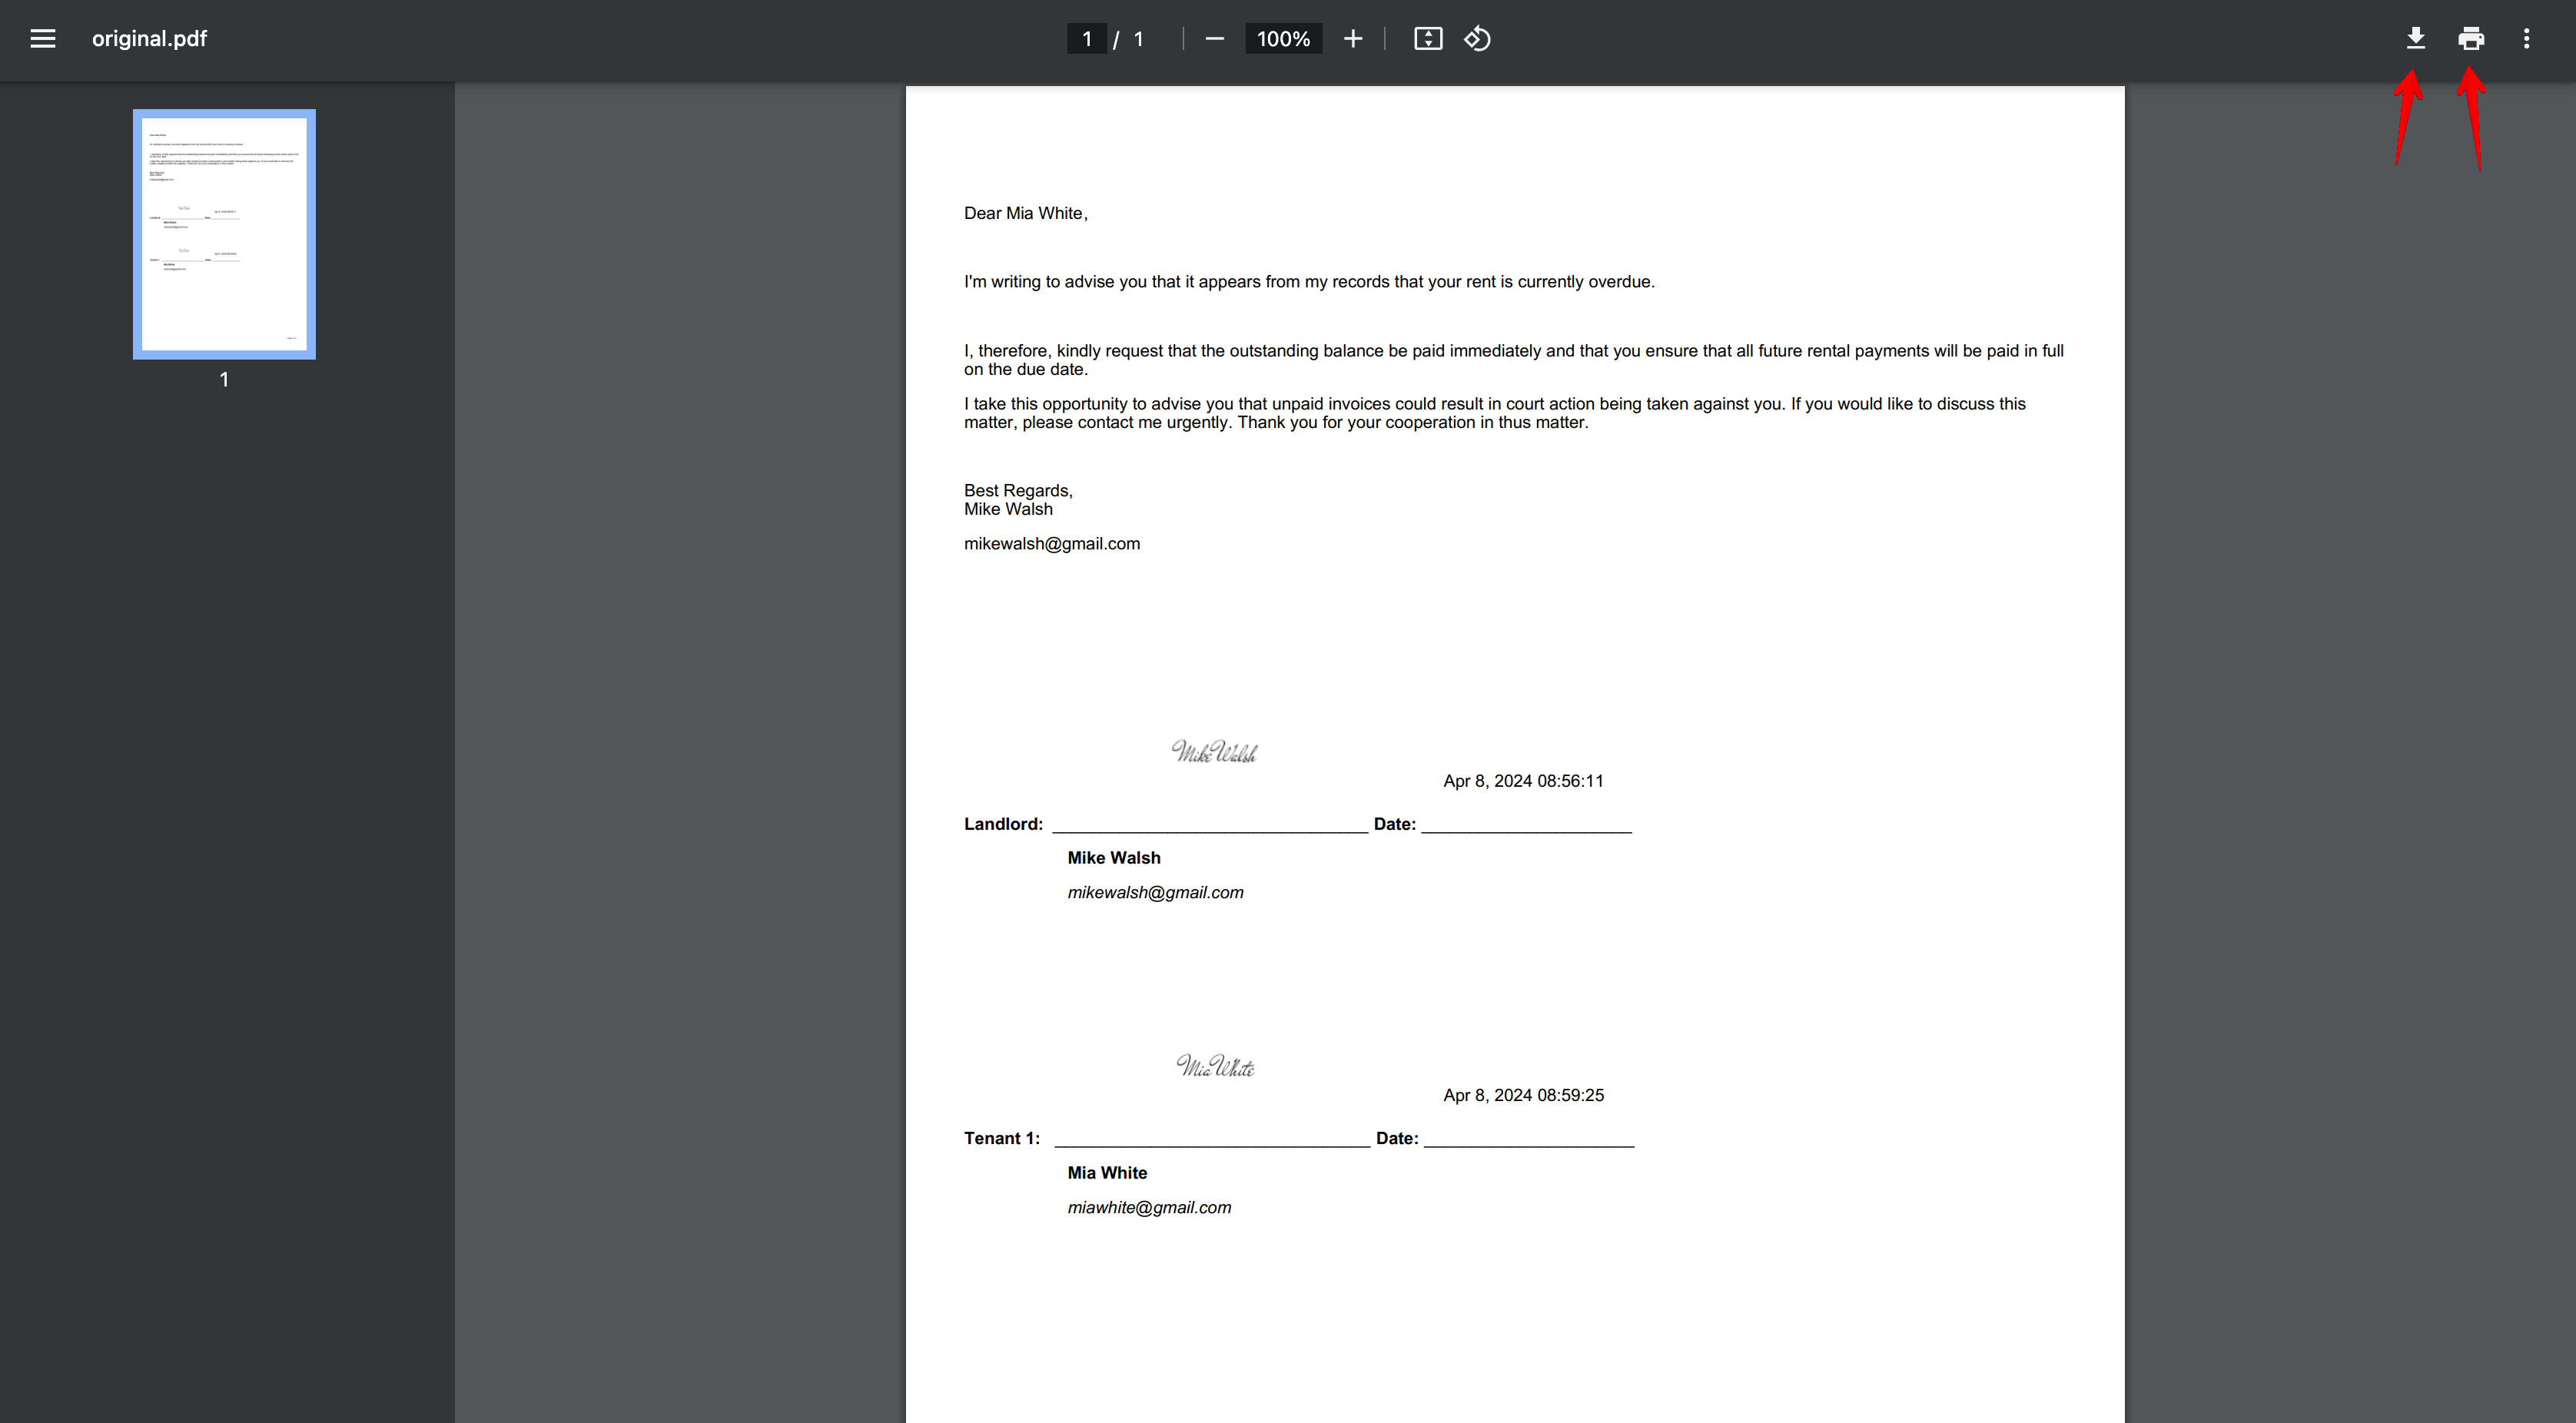Download the PDF file

(2415, 39)
